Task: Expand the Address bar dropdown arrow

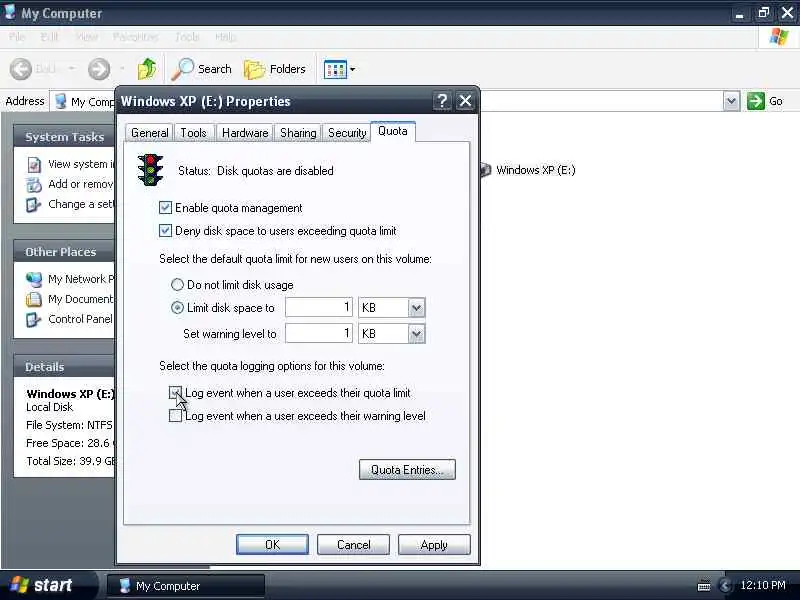Action: click(x=731, y=101)
